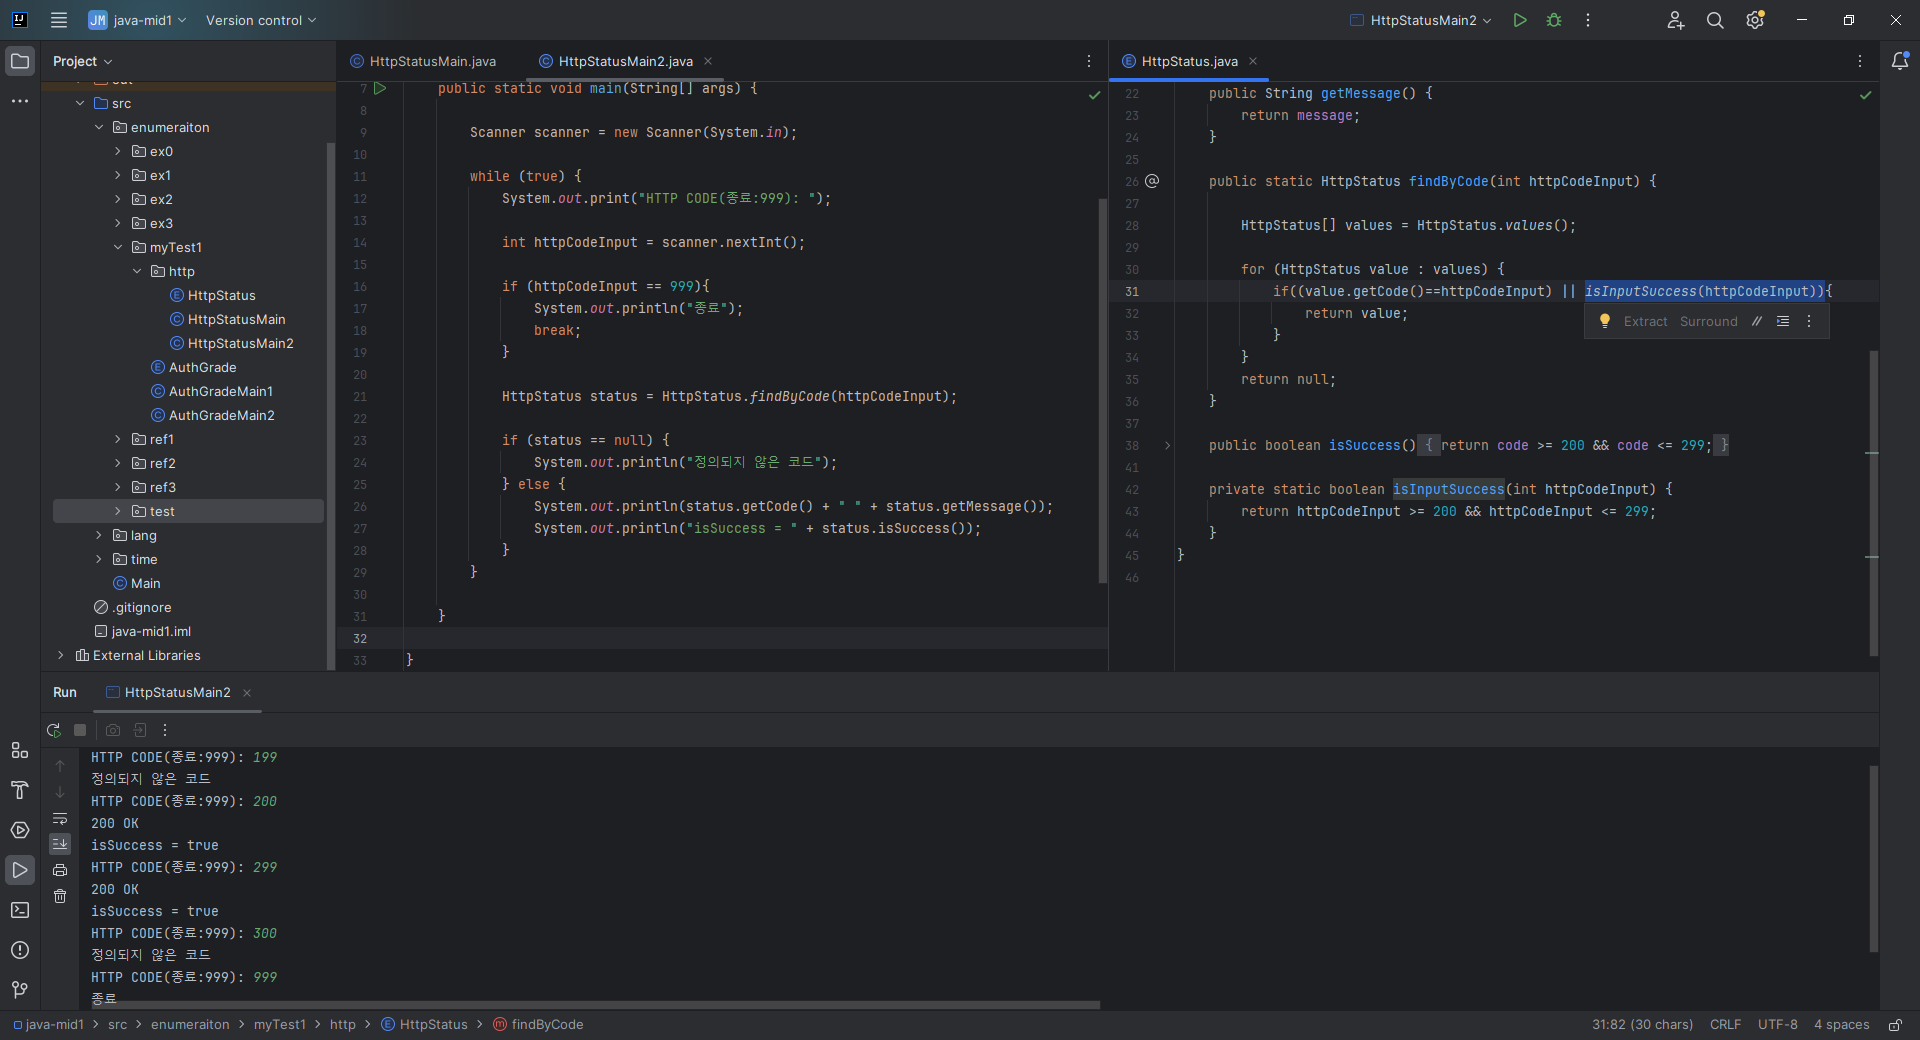Close the HttpStatus.java editor tab

click(x=1253, y=61)
